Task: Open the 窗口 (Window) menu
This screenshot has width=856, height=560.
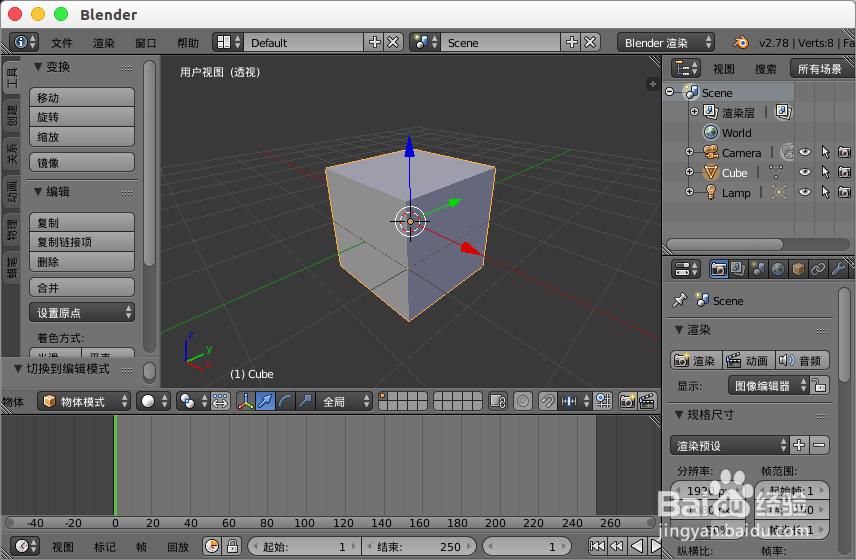Action: click(x=146, y=43)
